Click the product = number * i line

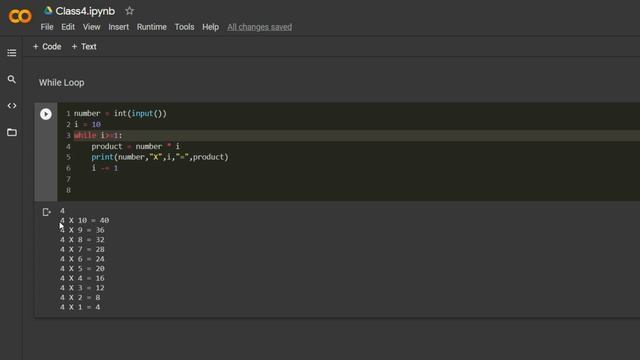tap(136, 146)
